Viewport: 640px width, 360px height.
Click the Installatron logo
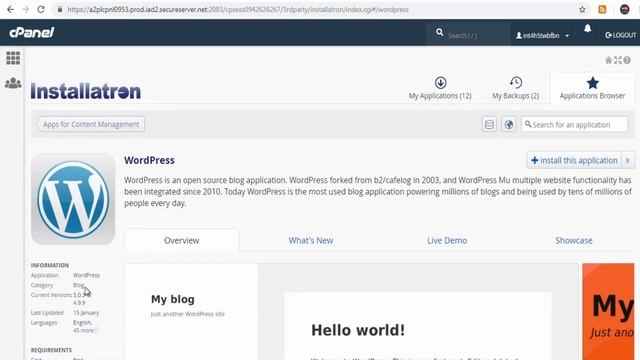coord(86,91)
